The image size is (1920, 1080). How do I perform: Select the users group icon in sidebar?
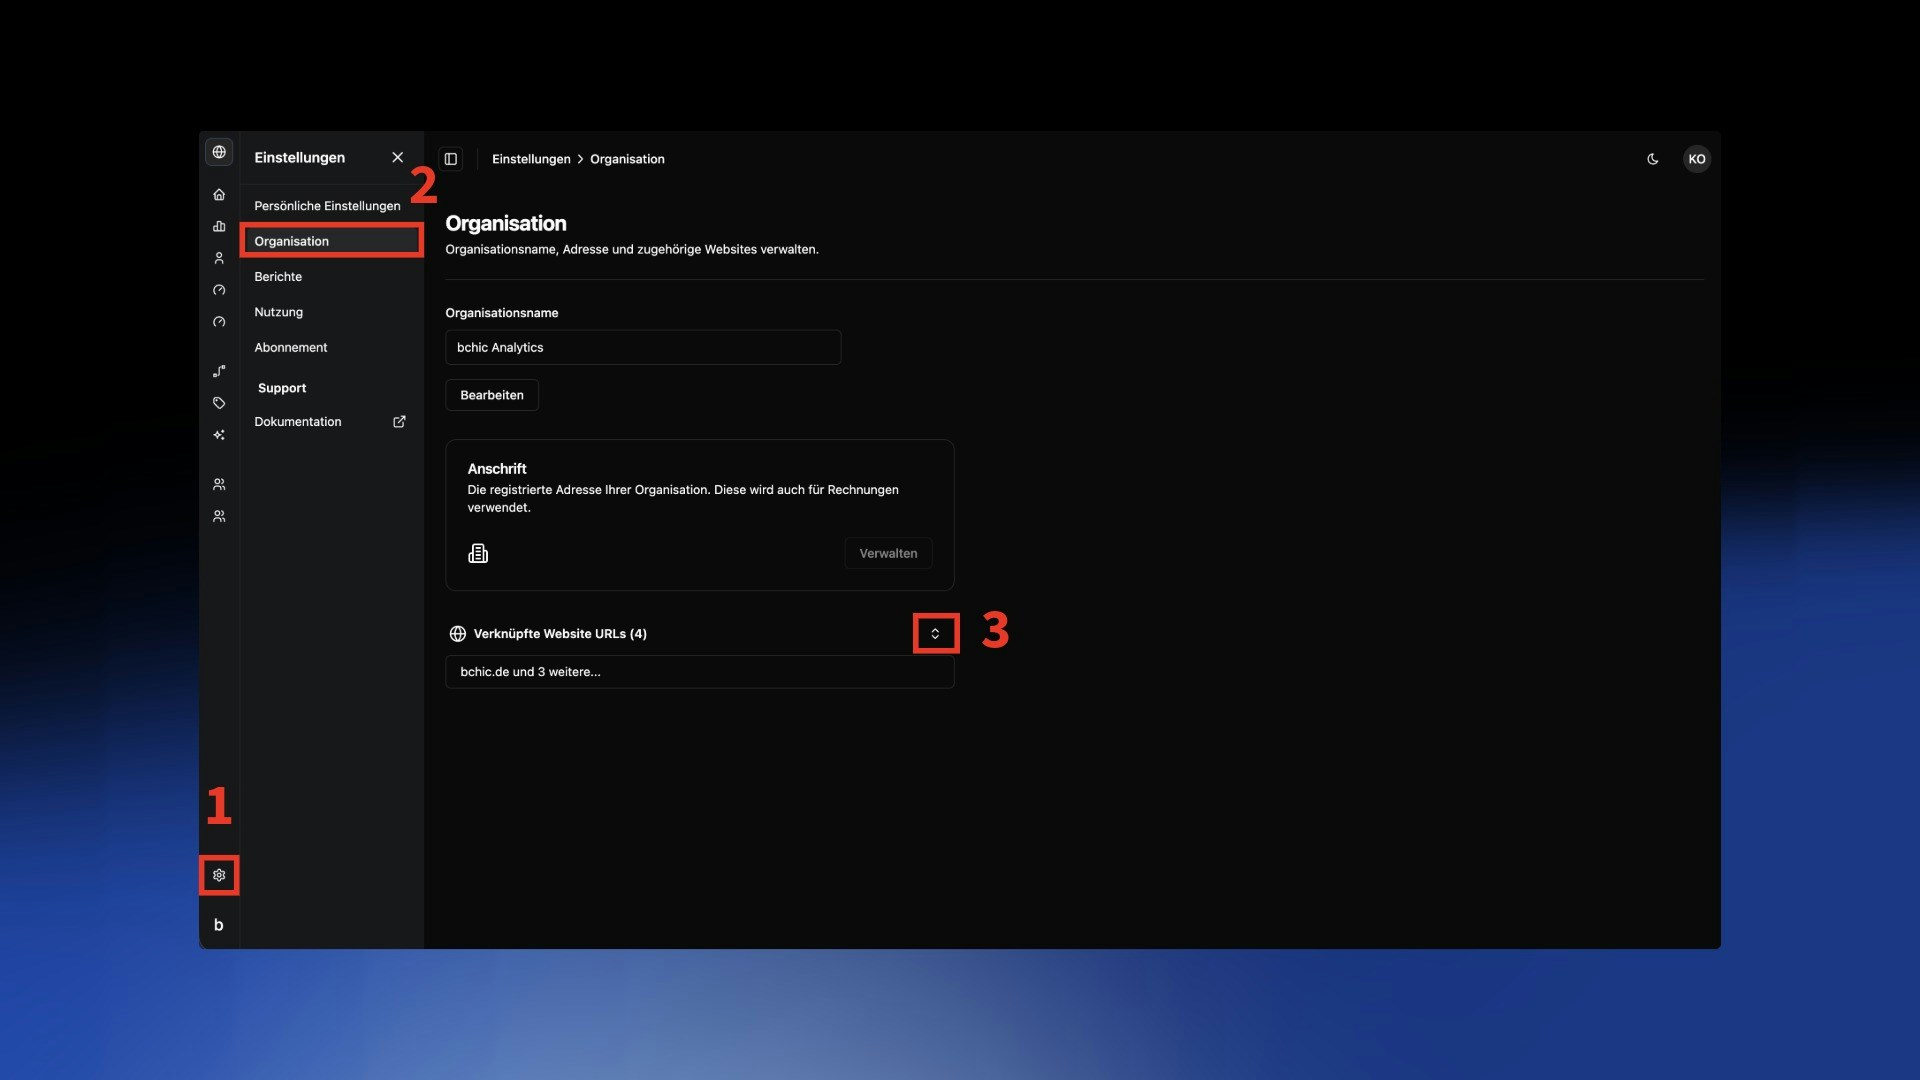[x=219, y=484]
